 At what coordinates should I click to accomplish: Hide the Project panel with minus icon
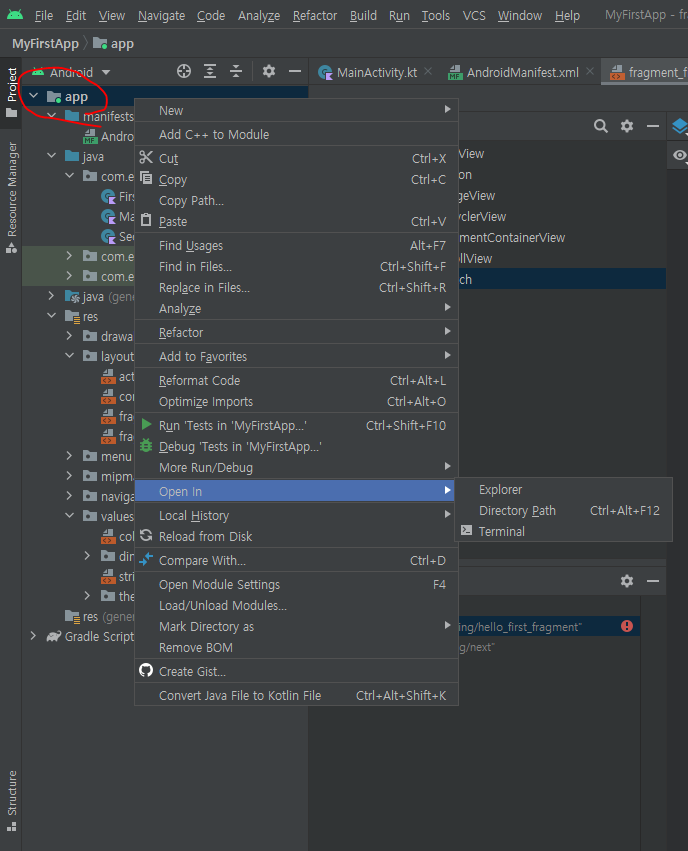coord(295,71)
